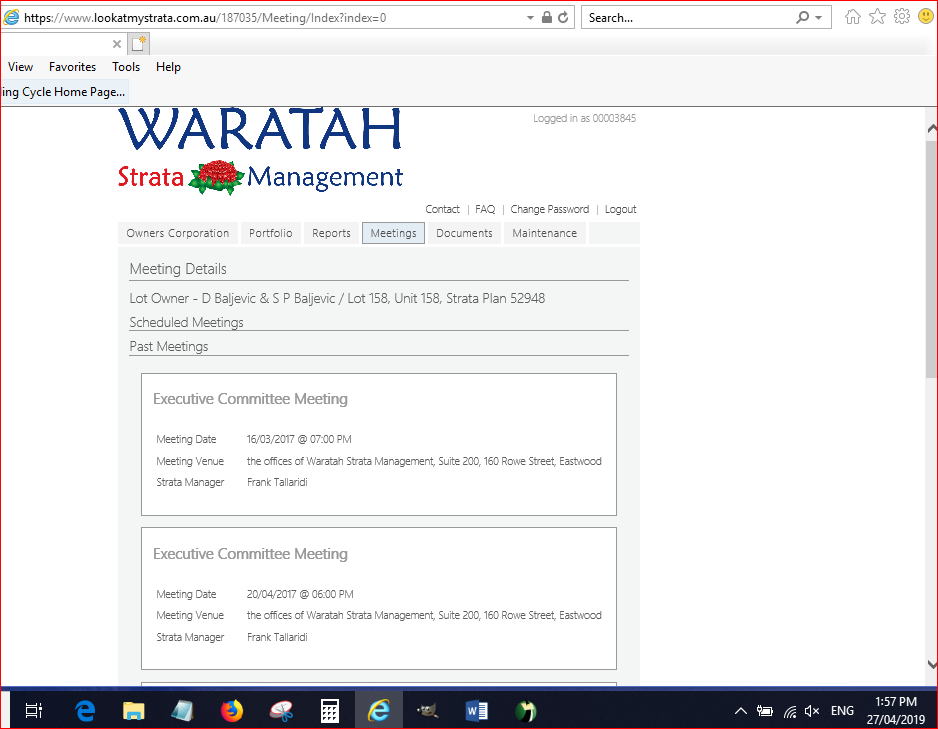Click the security lock icon in address bar
Screen dimensions: 938x729
coord(547,17)
